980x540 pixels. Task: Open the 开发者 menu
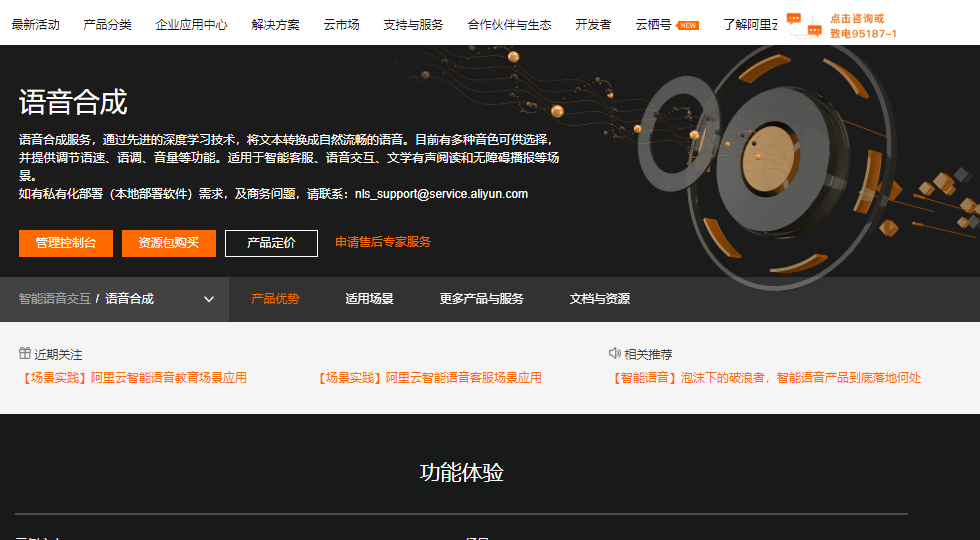coord(593,25)
